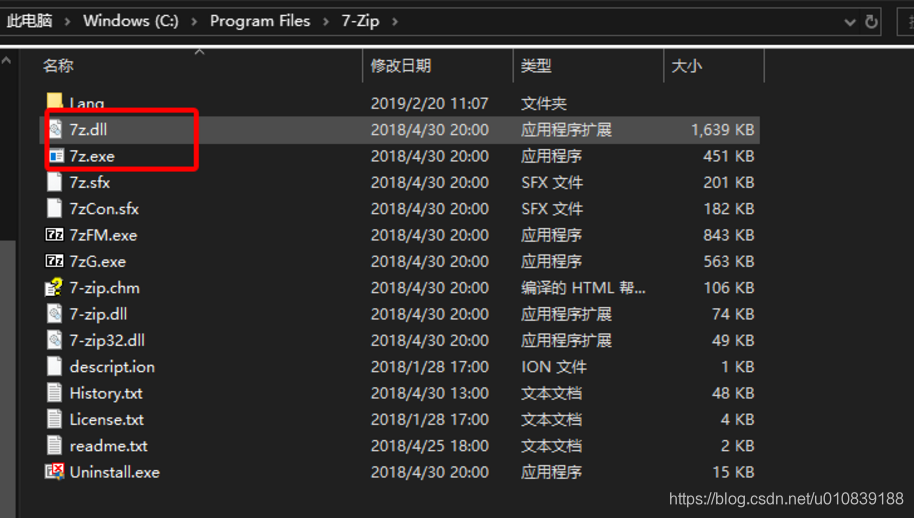This screenshot has width=914, height=518.
Task: Click the 2019/2/20 11:07 date cell
Action: coord(429,103)
